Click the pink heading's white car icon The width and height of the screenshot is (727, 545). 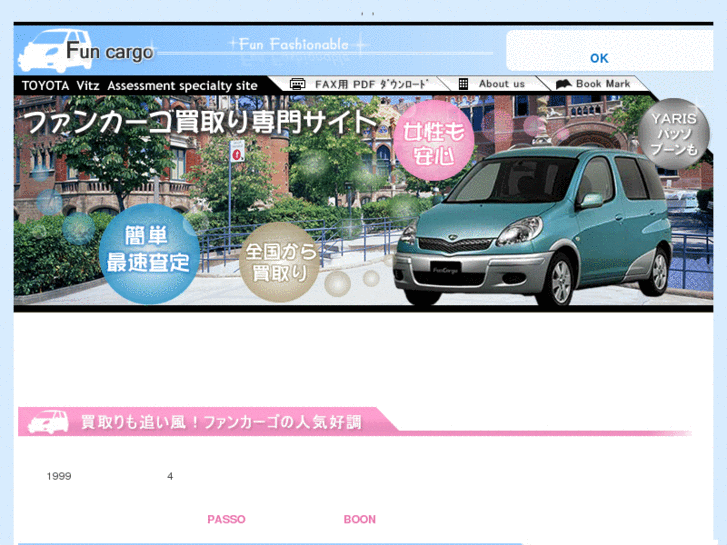tap(48, 422)
